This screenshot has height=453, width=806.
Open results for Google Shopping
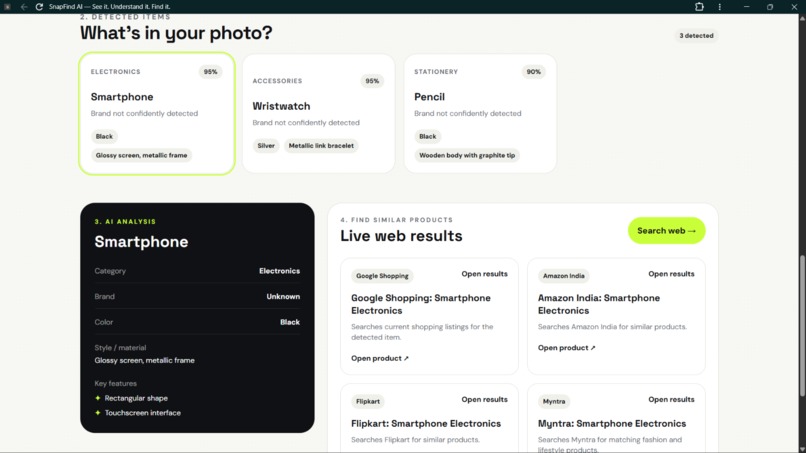tap(484, 274)
